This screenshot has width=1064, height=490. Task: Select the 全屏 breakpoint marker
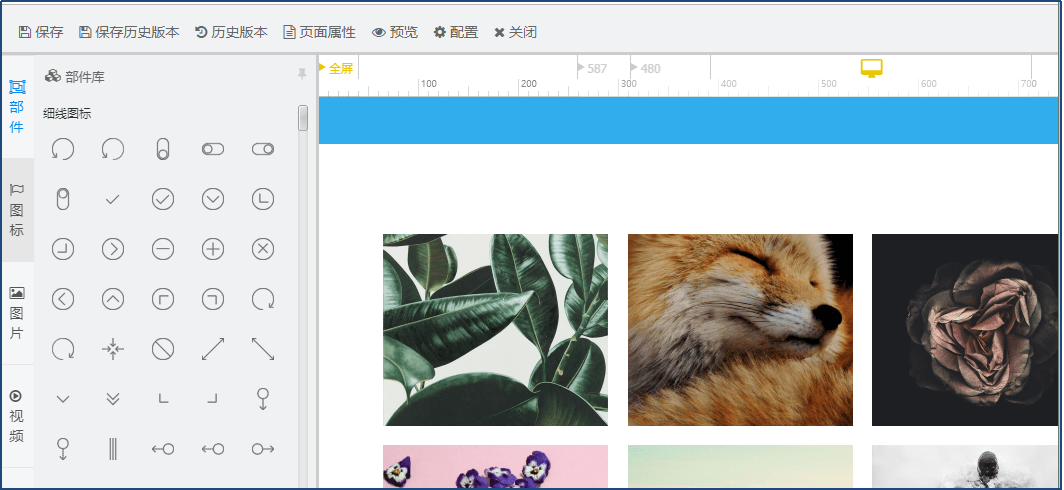(x=337, y=68)
